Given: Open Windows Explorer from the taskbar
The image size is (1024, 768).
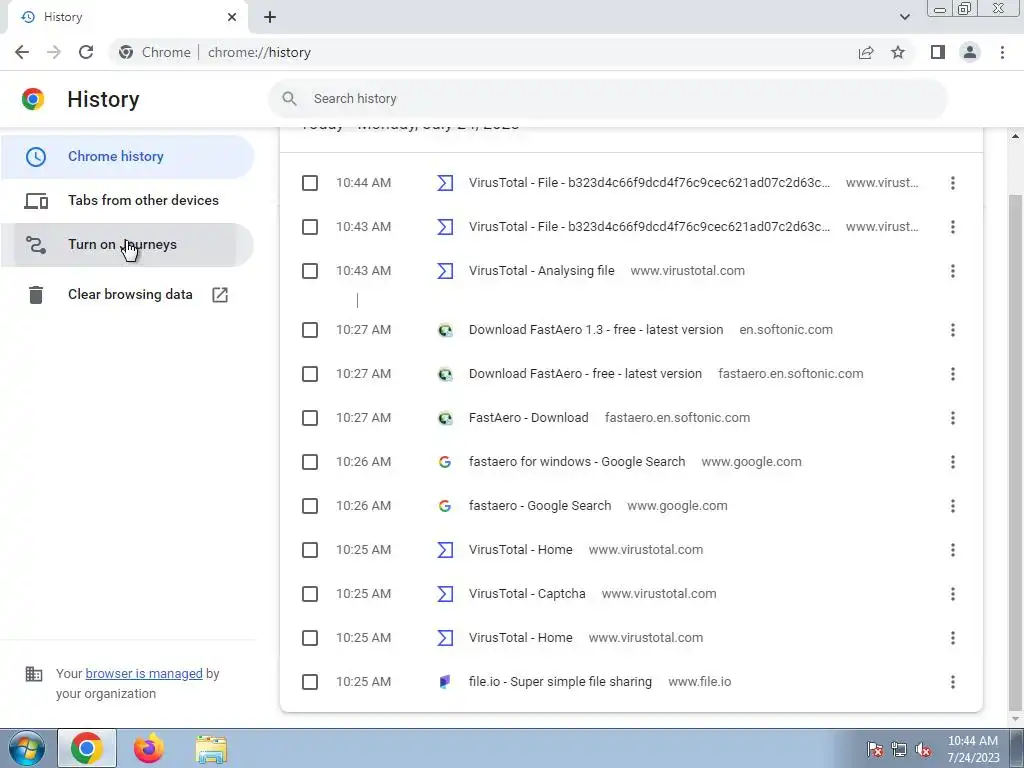Looking at the screenshot, I should coord(211,749).
